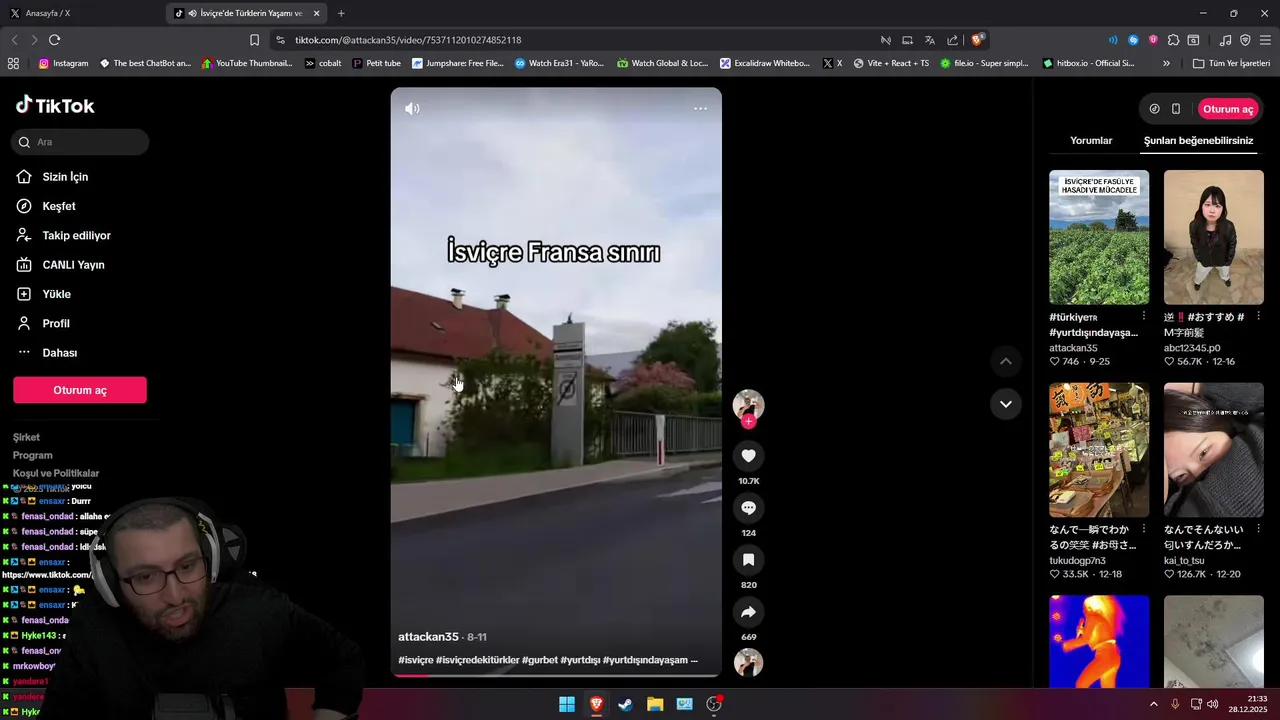Open the taskbar volume control
Viewport: 1280px width, 720px height.
point(1212,704)
